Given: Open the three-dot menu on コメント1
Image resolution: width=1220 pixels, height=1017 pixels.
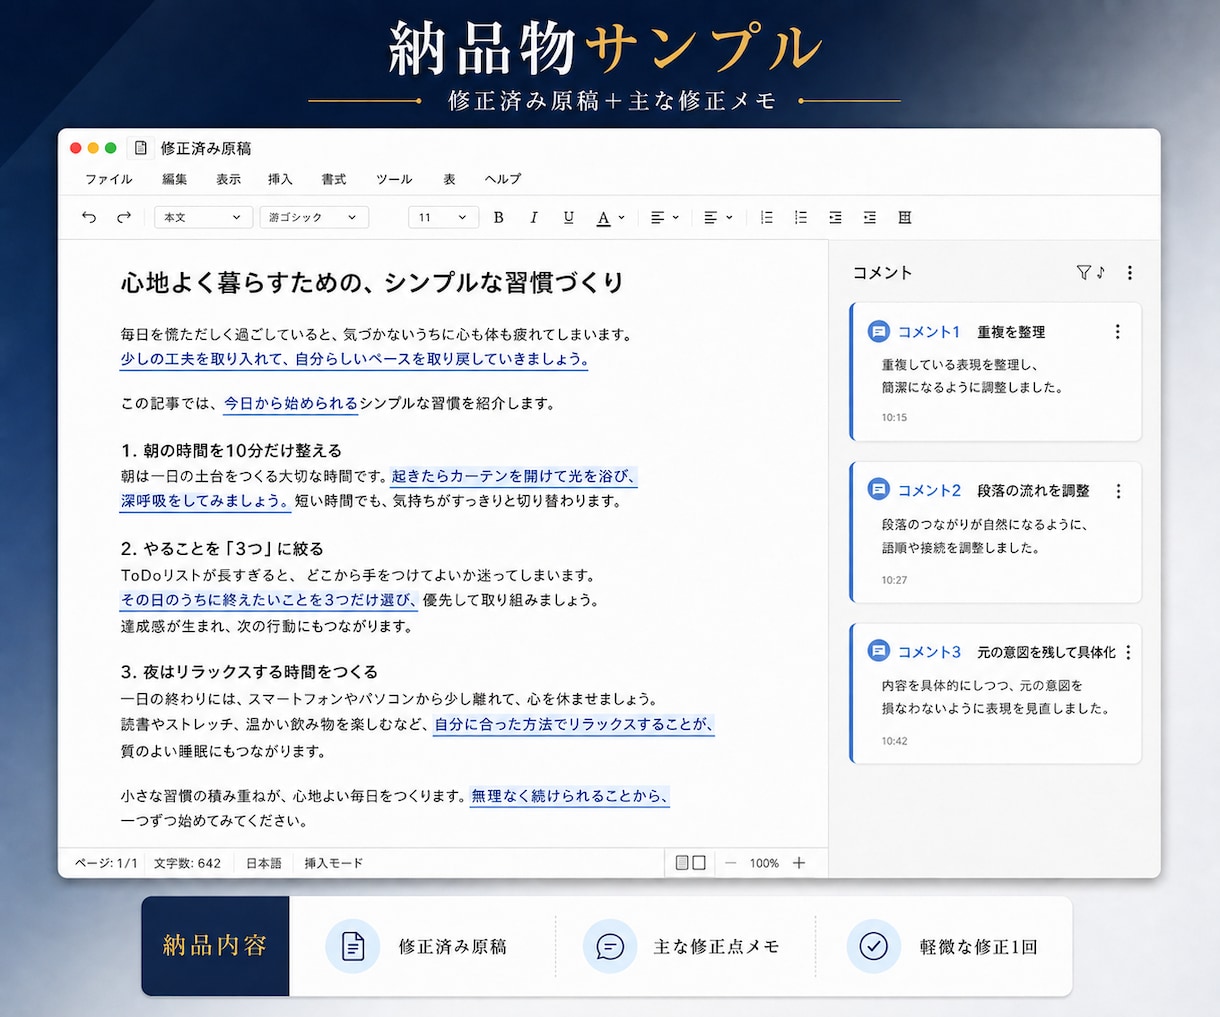Looking at the screenshot, I should click(1118, 332).
